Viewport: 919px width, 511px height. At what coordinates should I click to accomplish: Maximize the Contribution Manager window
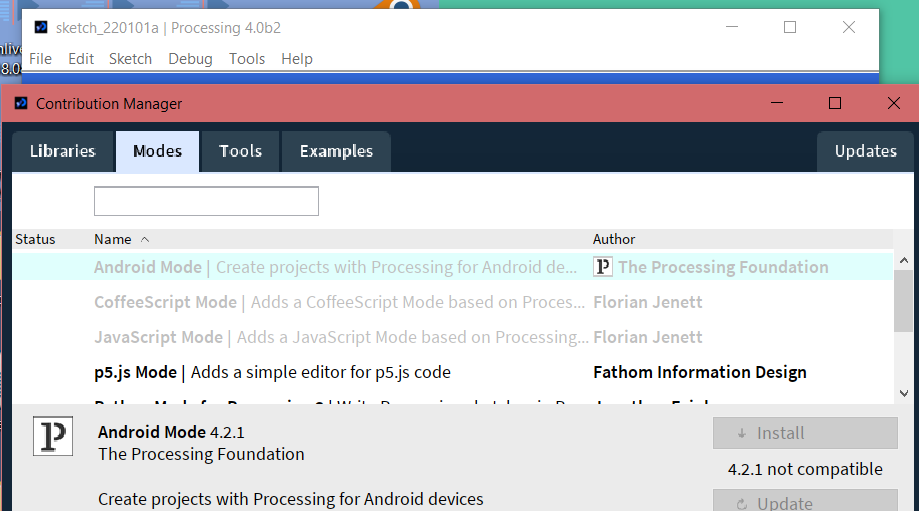835,103
